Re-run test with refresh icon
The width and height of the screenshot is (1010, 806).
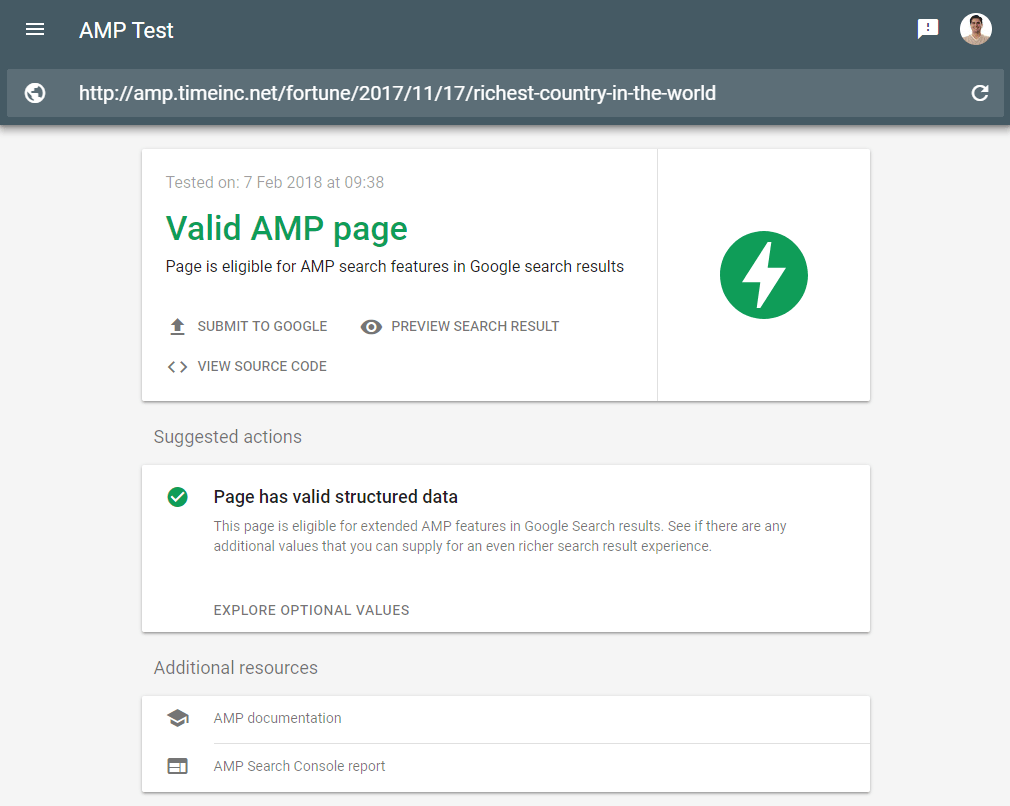tap(980, 93)
